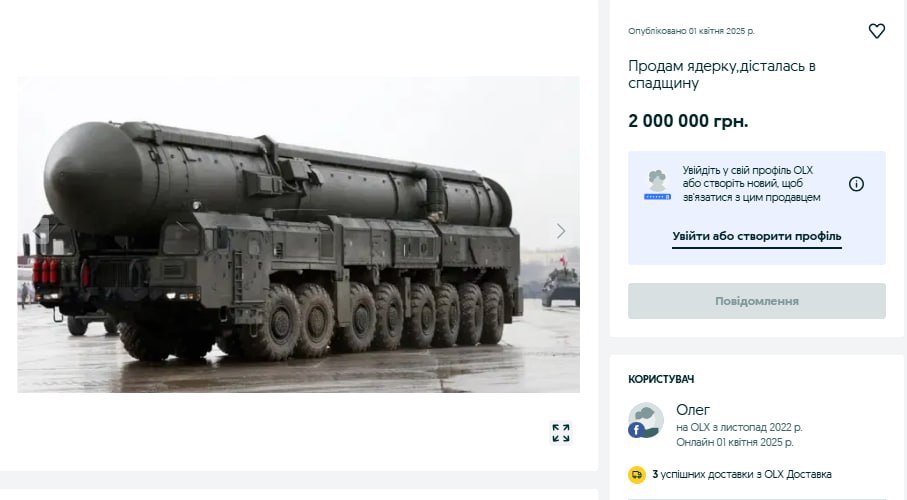The image size is (907, 500).
Task: Open fullscreen photo view icon
Action: pos(561,432)
